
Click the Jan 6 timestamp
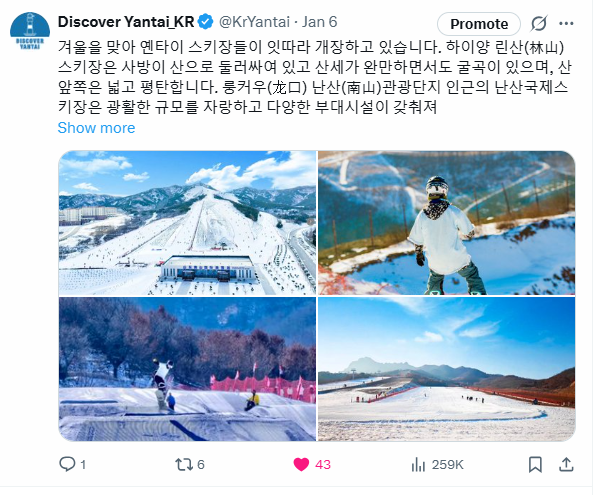[319, 22]
